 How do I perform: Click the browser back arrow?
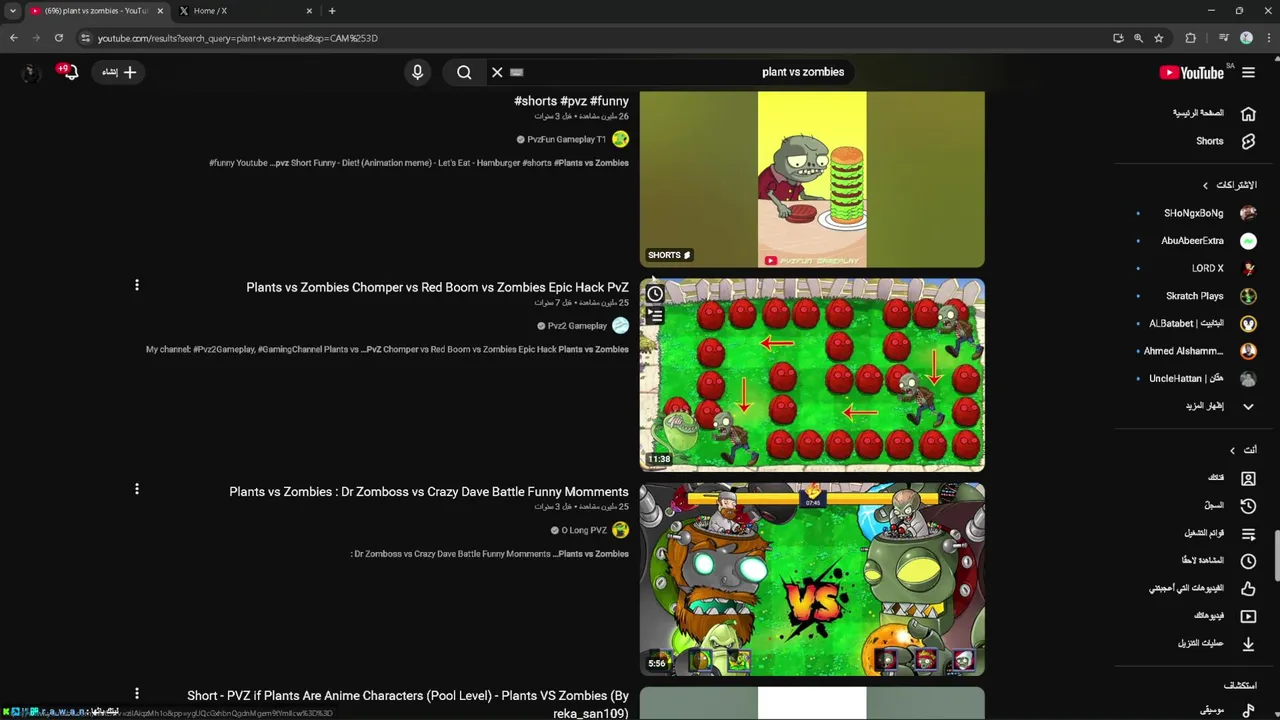point(14,38)
